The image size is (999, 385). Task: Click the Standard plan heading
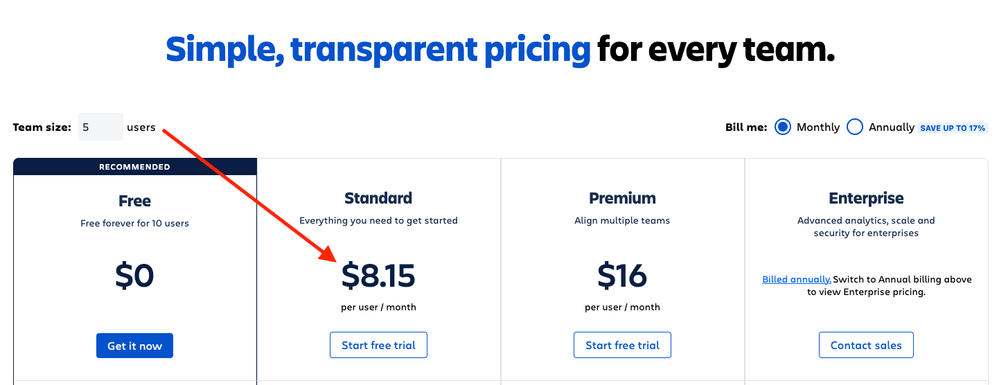(378, 198)
